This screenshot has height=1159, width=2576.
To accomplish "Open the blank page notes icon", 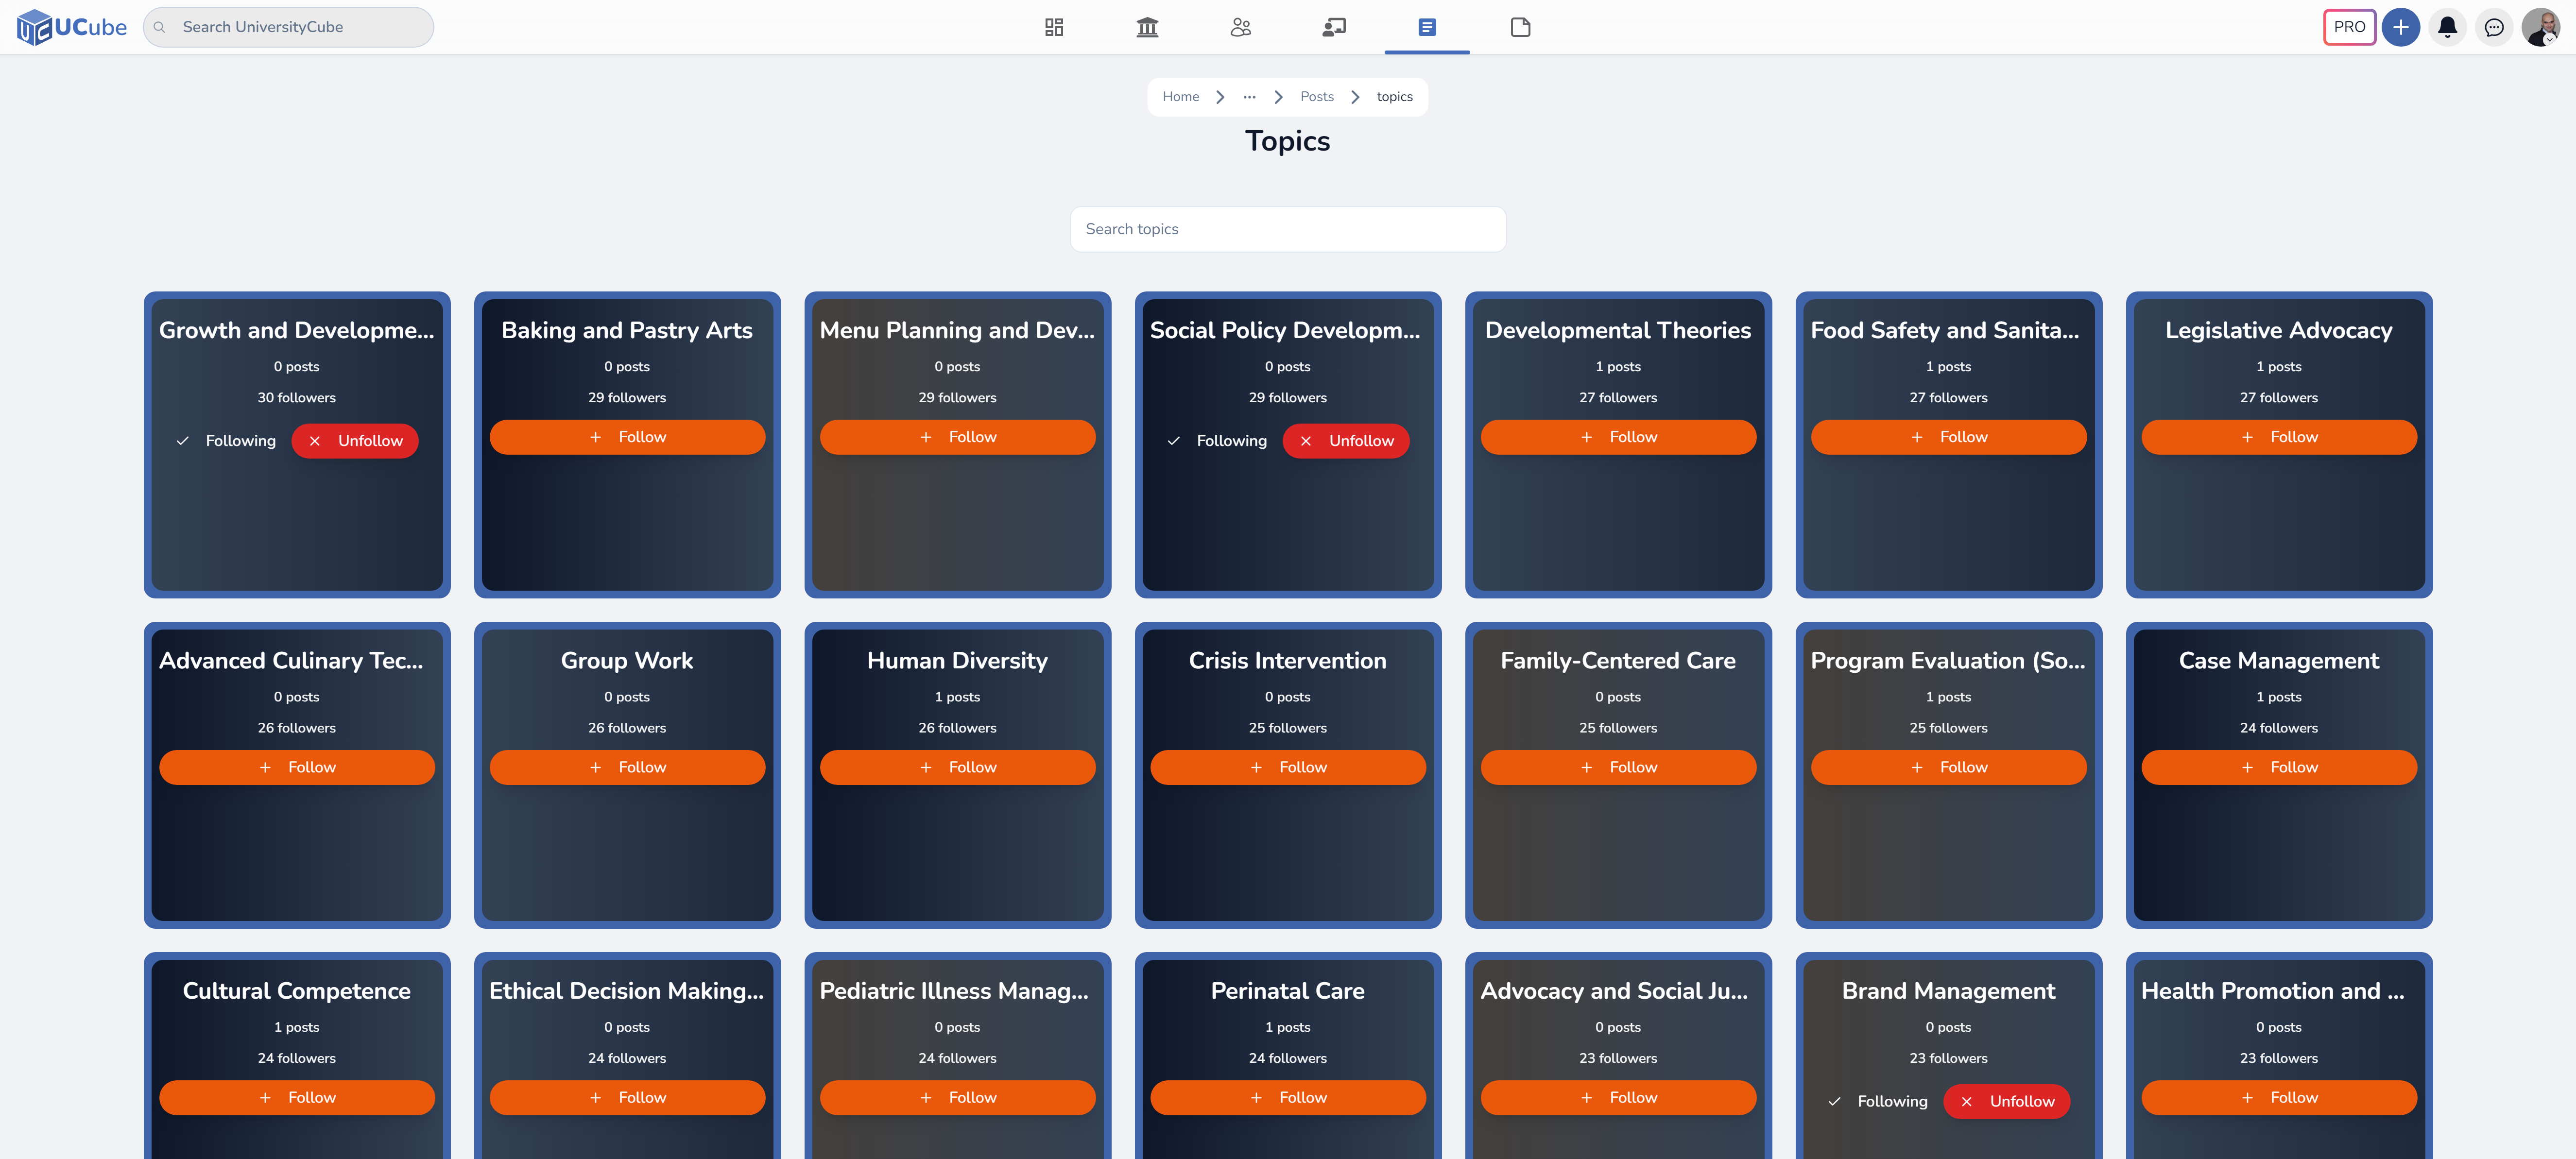I will [1520, 27].
